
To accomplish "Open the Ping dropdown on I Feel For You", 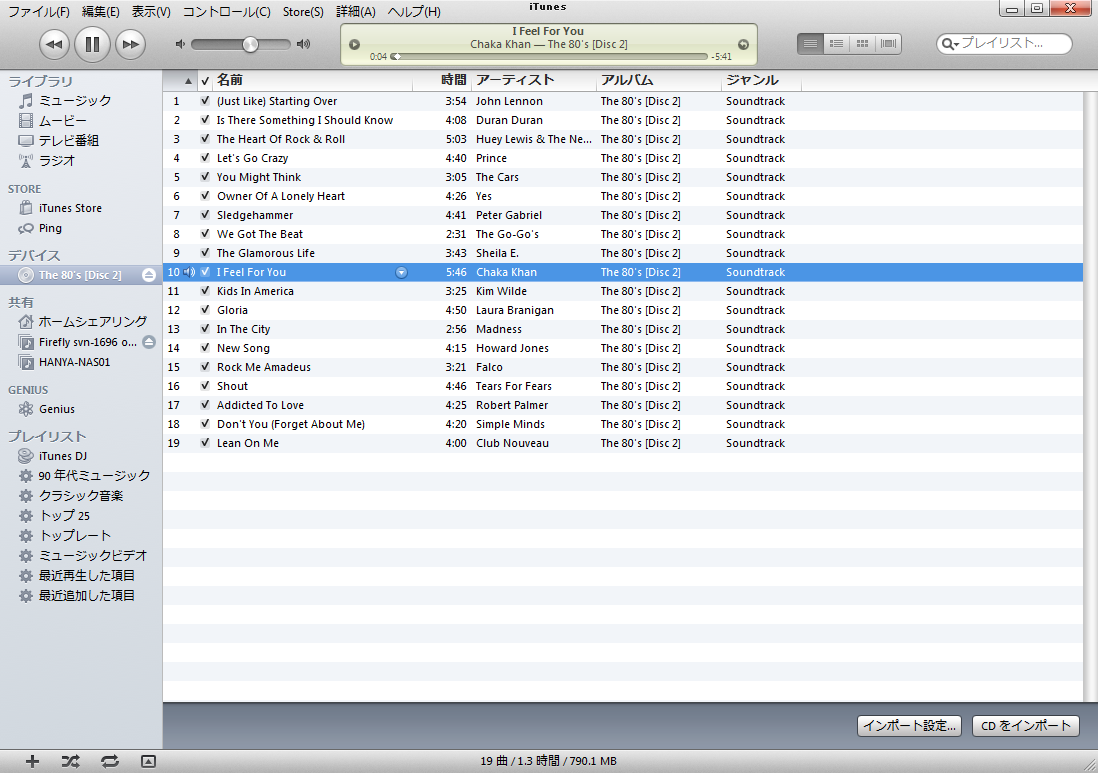I will tap(401, 272).
